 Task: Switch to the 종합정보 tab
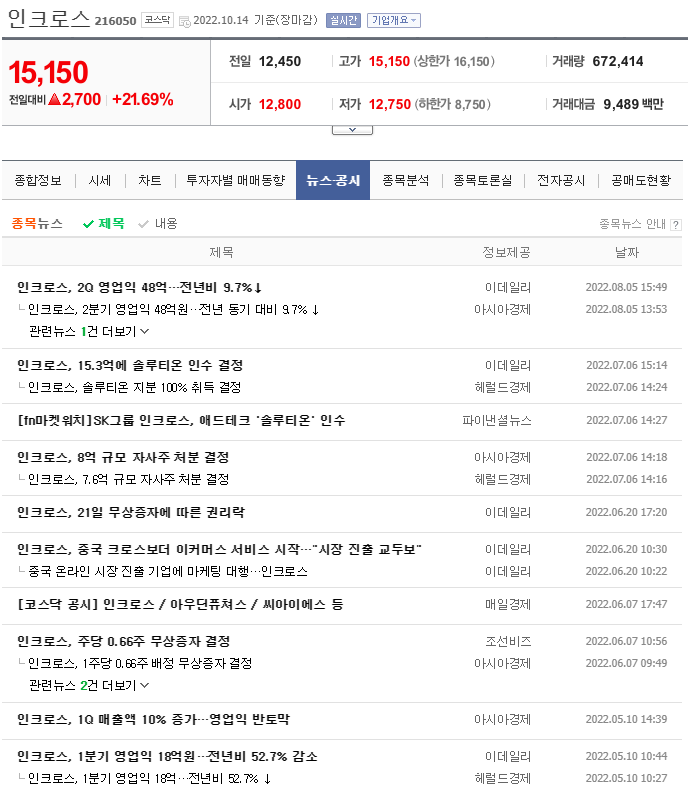[38, 180]
